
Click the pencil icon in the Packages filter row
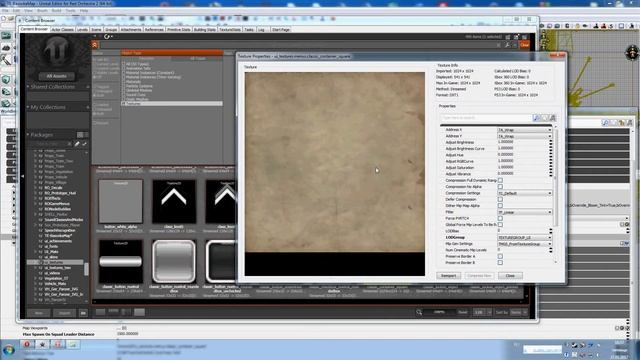pos(77,144)
